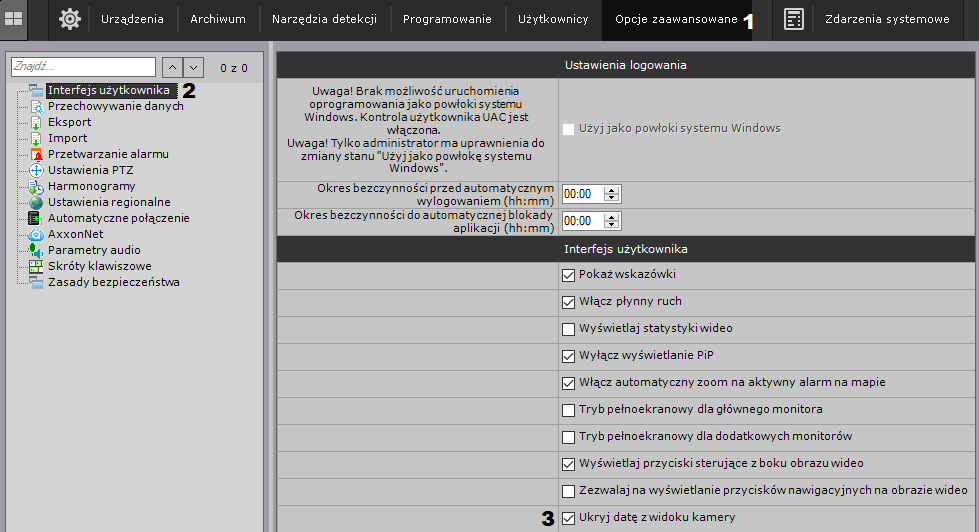
Task: Select Import in the settings tree
Action: pyautogui.click(x=67, y=139)
